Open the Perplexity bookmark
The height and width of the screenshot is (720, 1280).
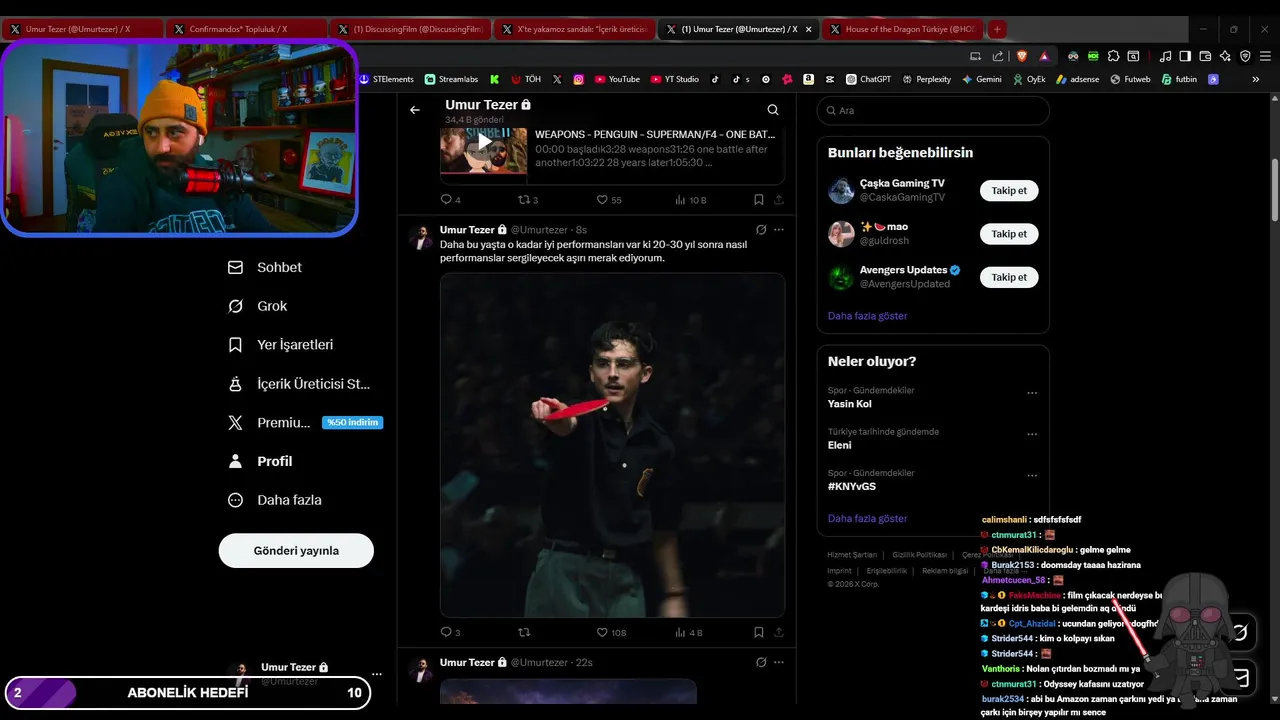[x=926, y=79]
